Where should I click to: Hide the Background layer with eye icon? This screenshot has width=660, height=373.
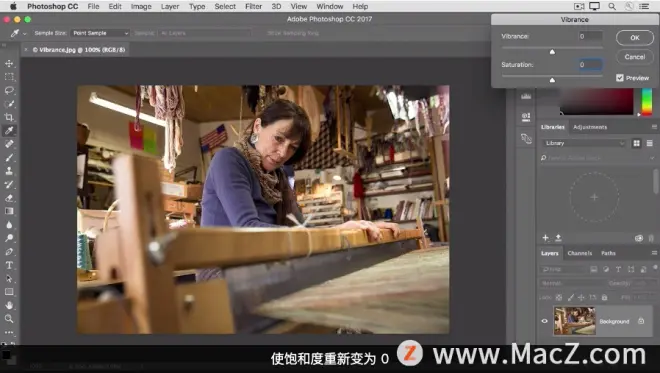[x=544, y=321]
